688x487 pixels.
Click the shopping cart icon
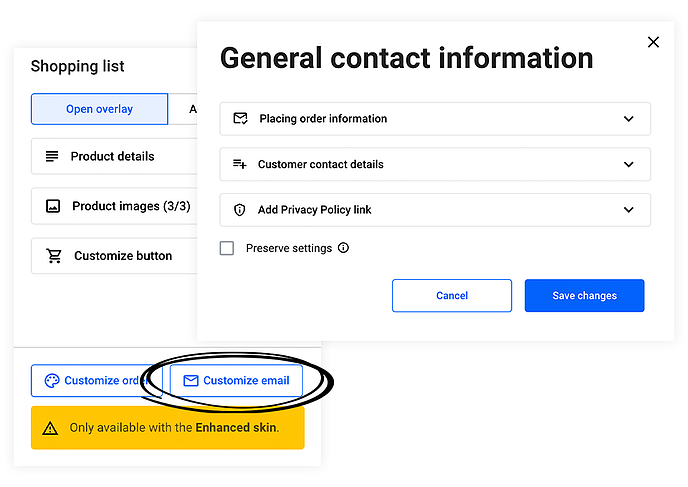point(54,256)
